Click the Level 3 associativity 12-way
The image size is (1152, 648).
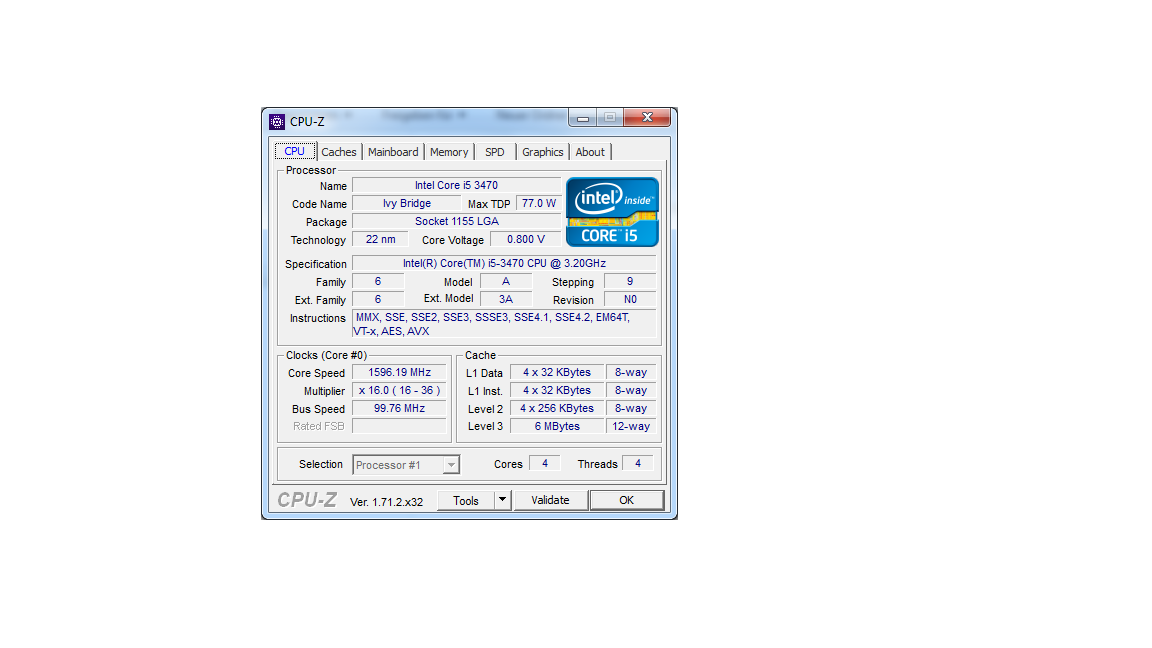coord(631,426)
